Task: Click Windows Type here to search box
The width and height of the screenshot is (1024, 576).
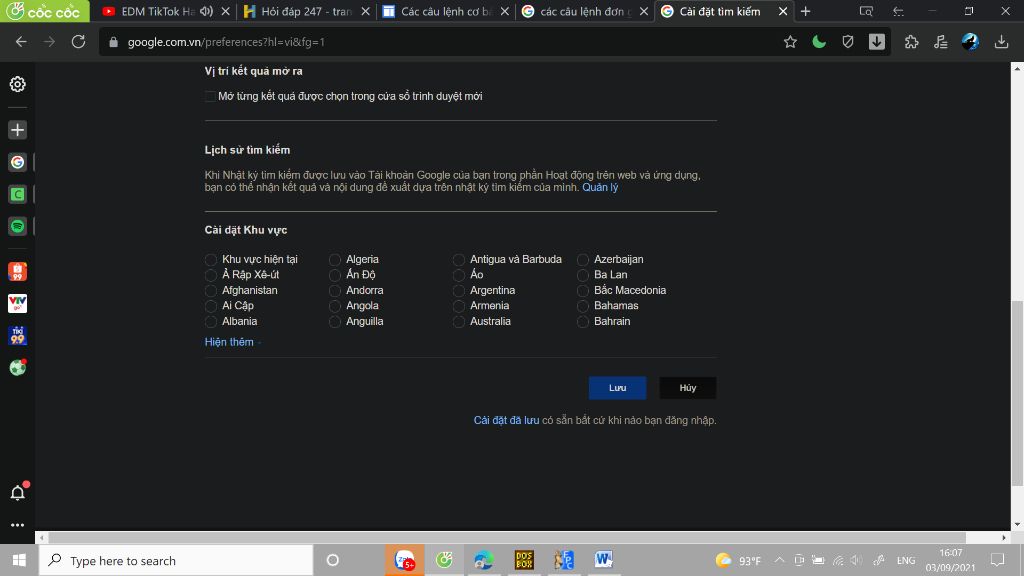Action: point(176,560)
